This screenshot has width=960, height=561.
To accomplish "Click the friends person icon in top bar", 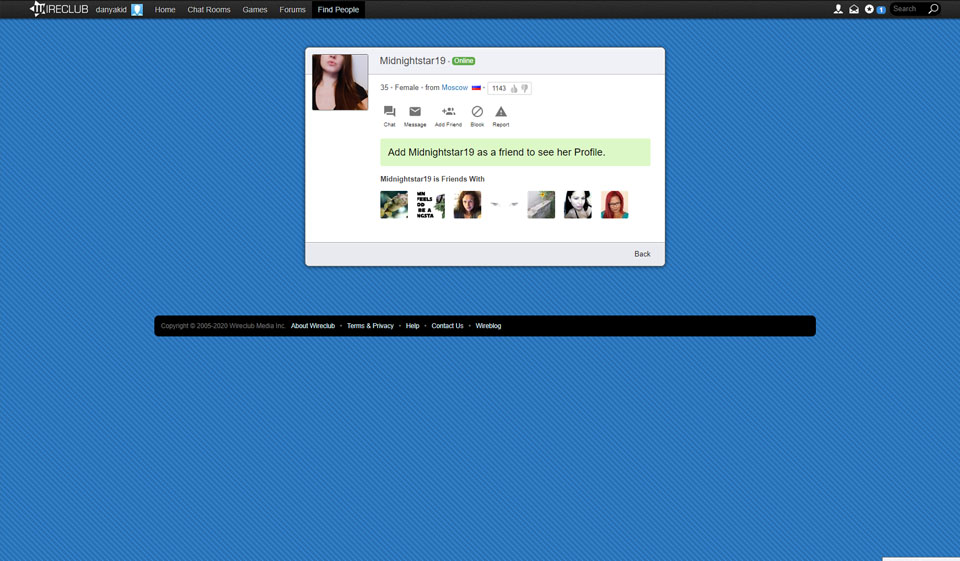I will click(838, 9).
